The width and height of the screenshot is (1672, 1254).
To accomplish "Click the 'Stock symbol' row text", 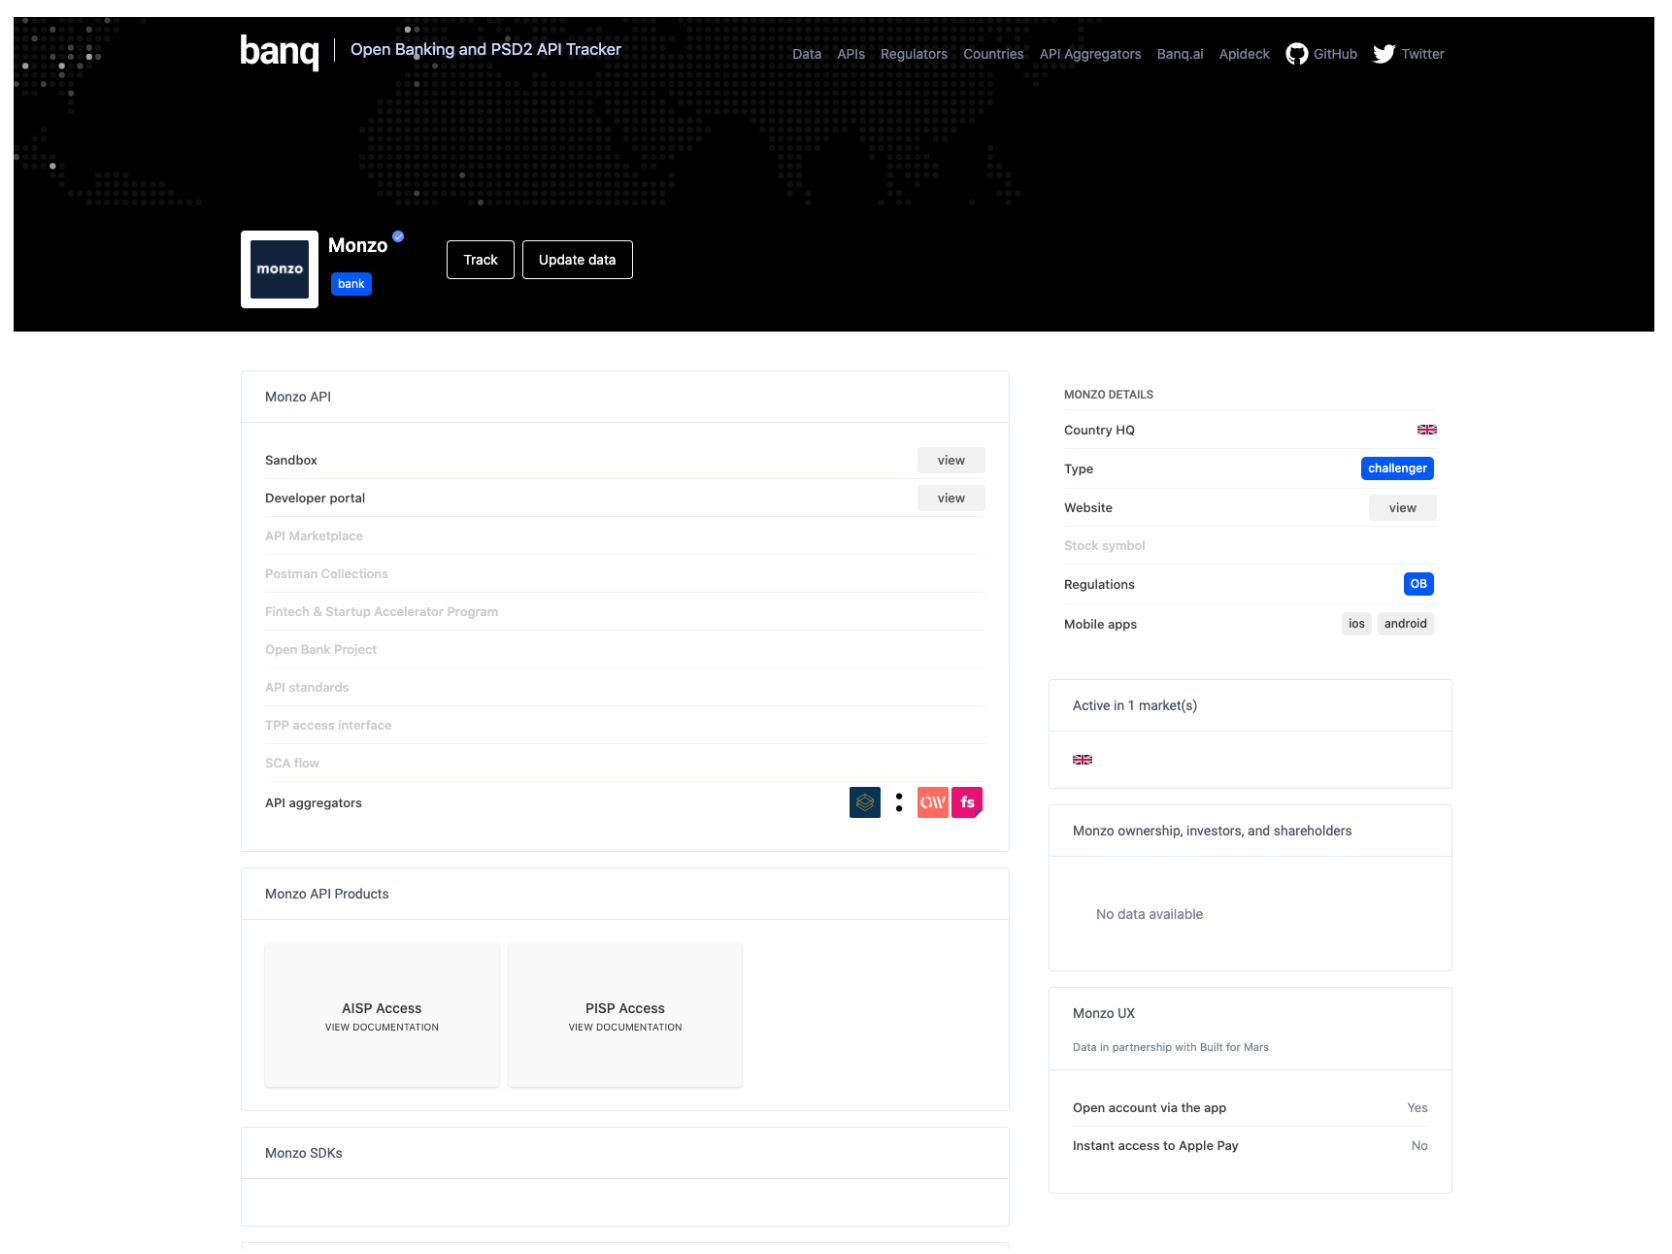I will tap(1104, 546).
